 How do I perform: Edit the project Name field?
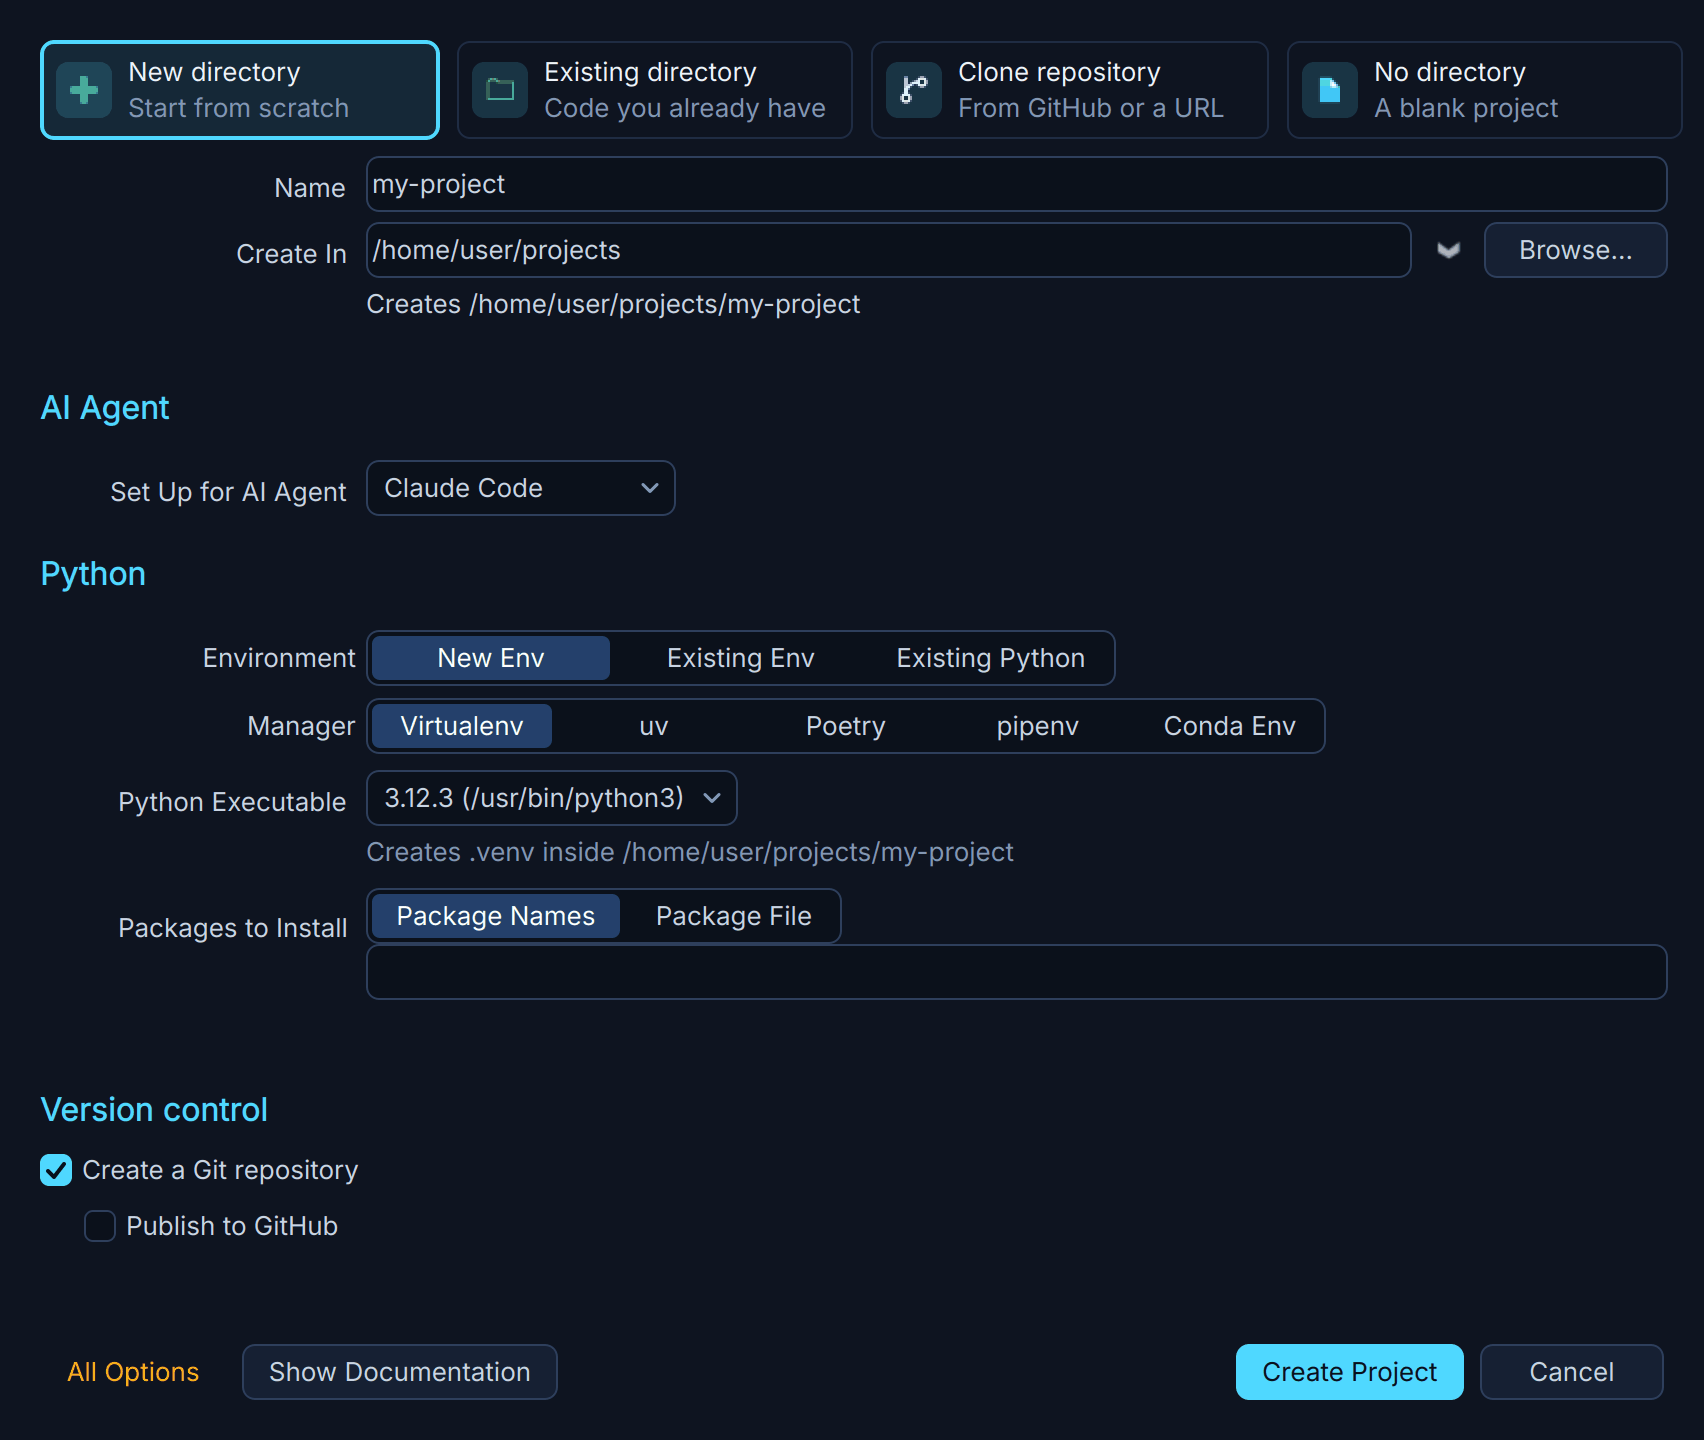point(1016,184)
